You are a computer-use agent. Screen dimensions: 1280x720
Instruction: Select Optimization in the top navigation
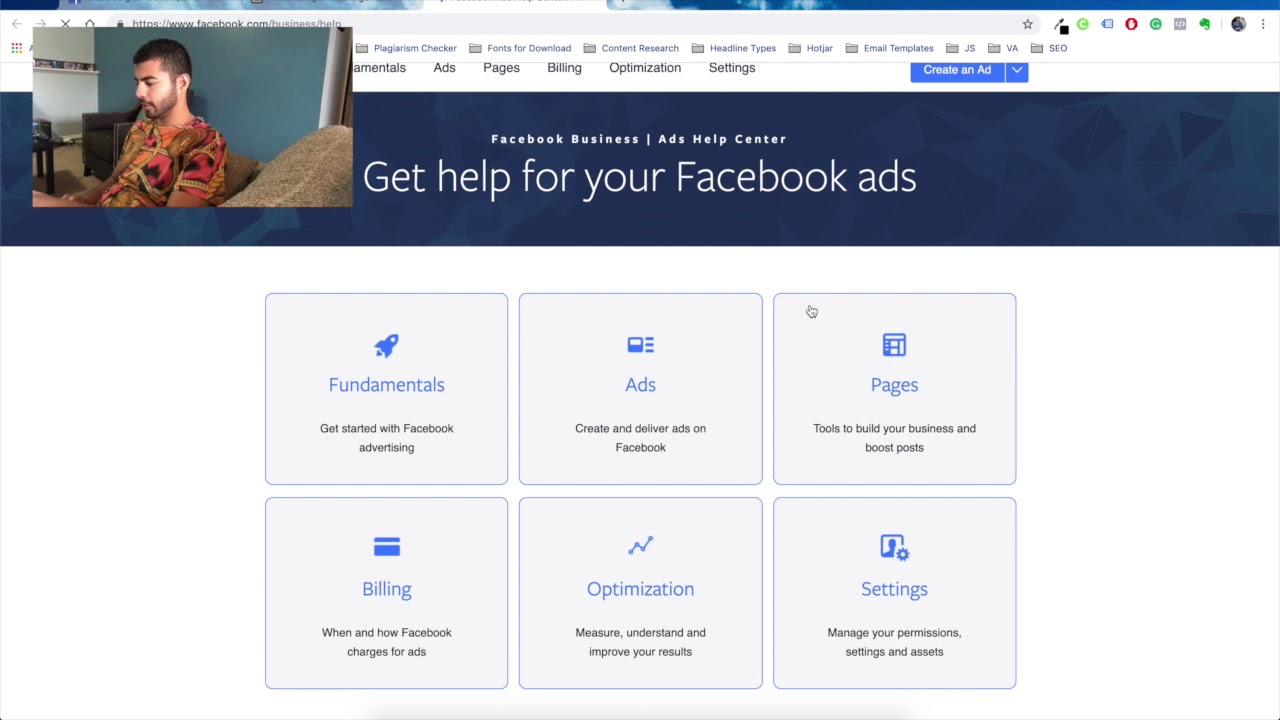(645, 68)
